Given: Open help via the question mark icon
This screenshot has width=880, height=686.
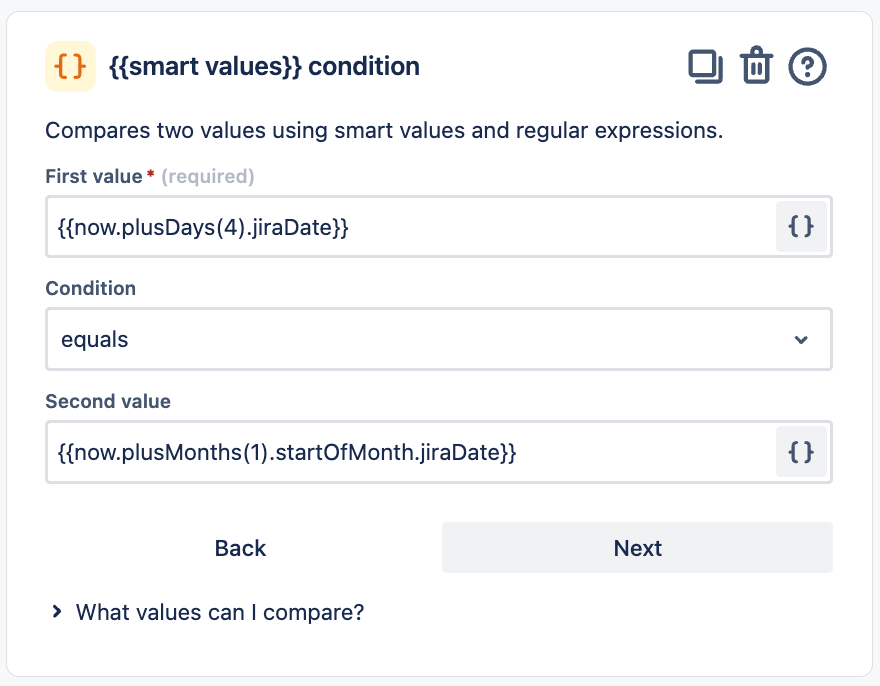Looking at the screenshot, I should pos(807,67).
